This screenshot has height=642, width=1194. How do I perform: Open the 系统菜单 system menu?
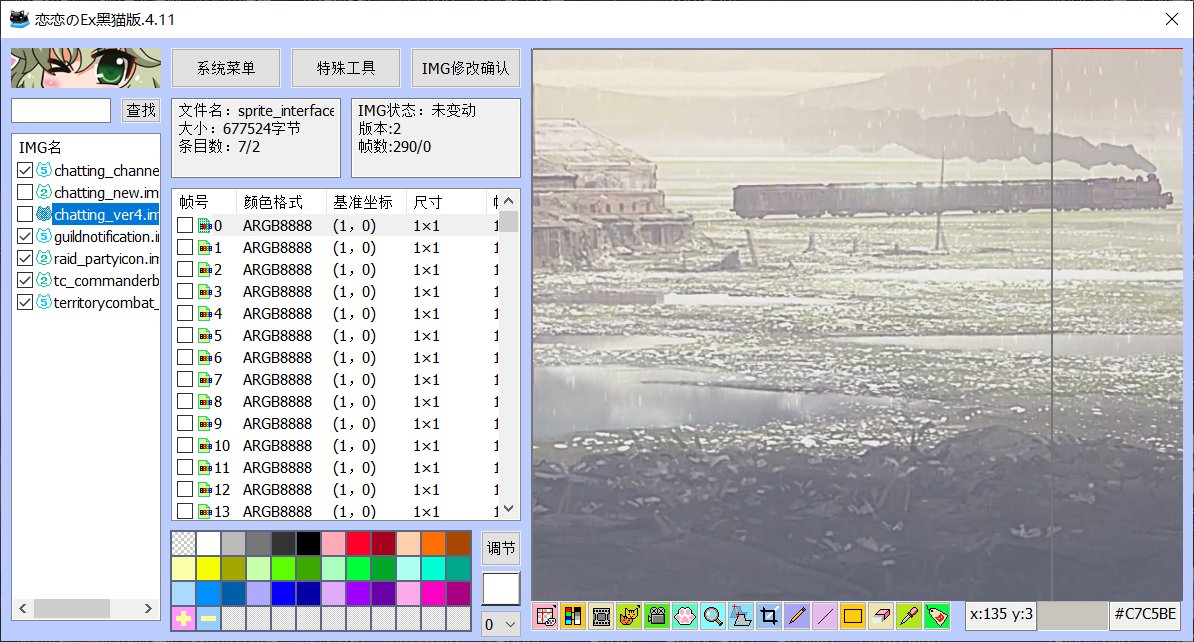tap(226, 69)
